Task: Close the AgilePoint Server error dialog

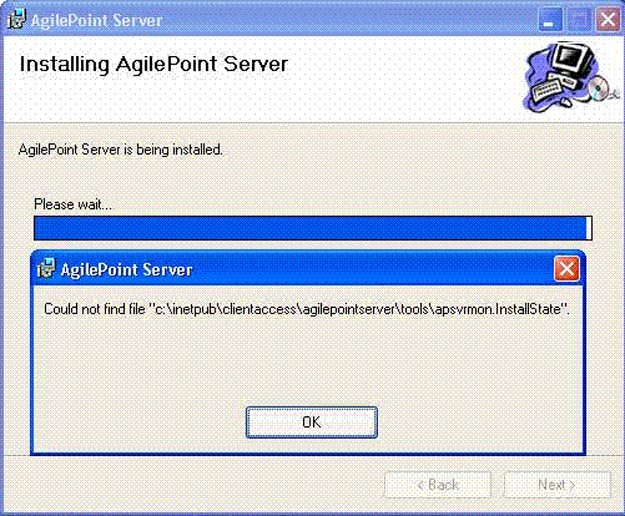Action: click(x=566, y=269)
